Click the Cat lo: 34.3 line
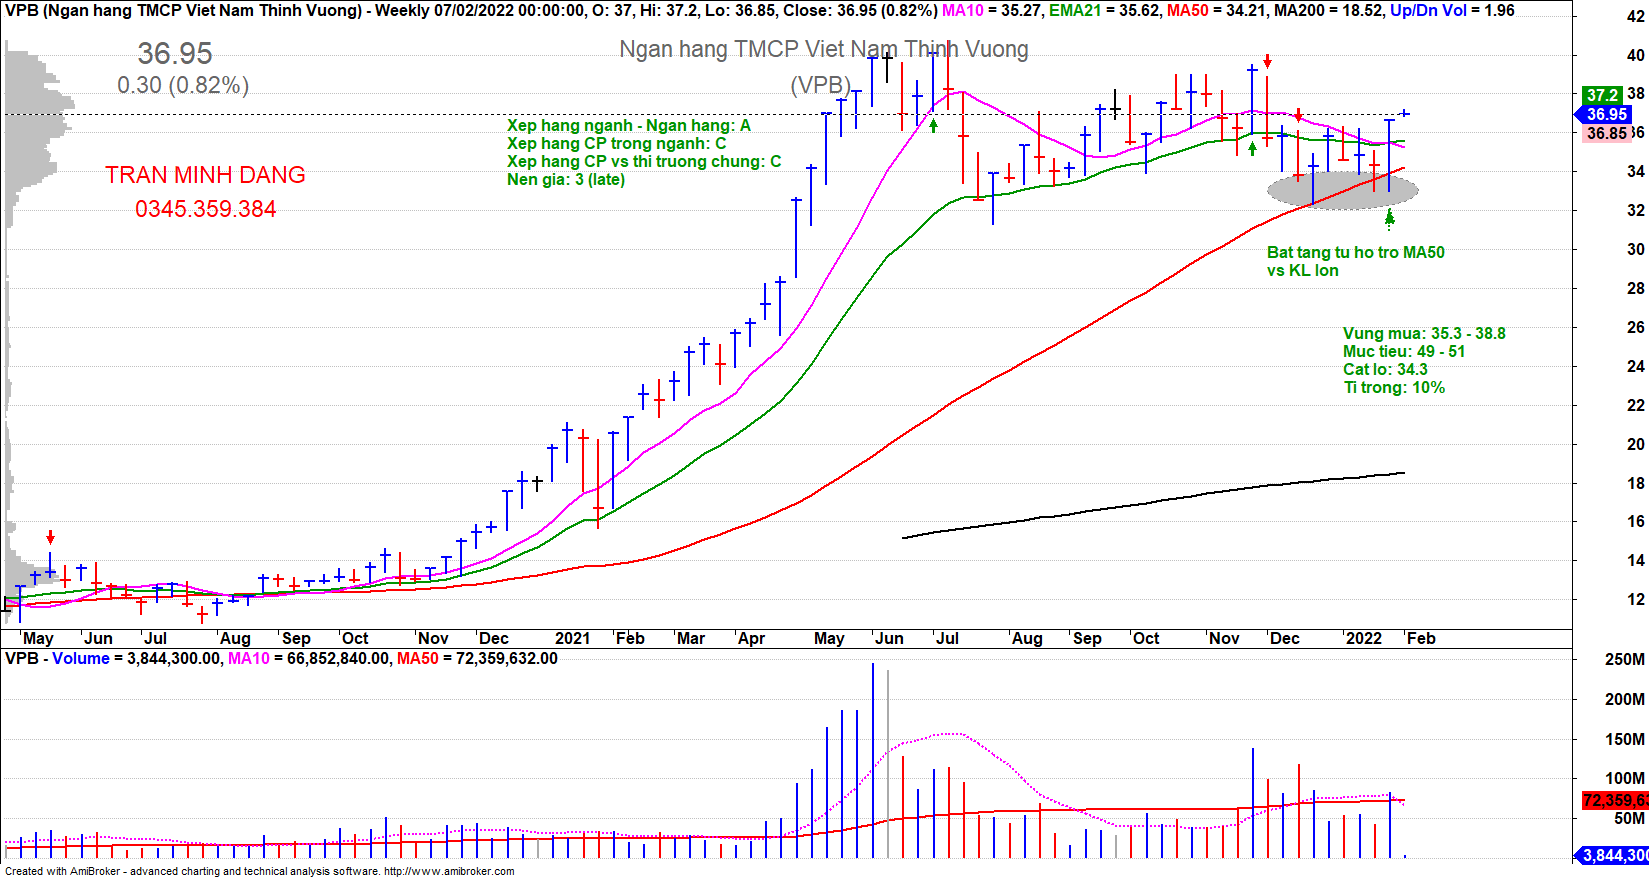This screenshot has width=1649, height=878. 1385,369
